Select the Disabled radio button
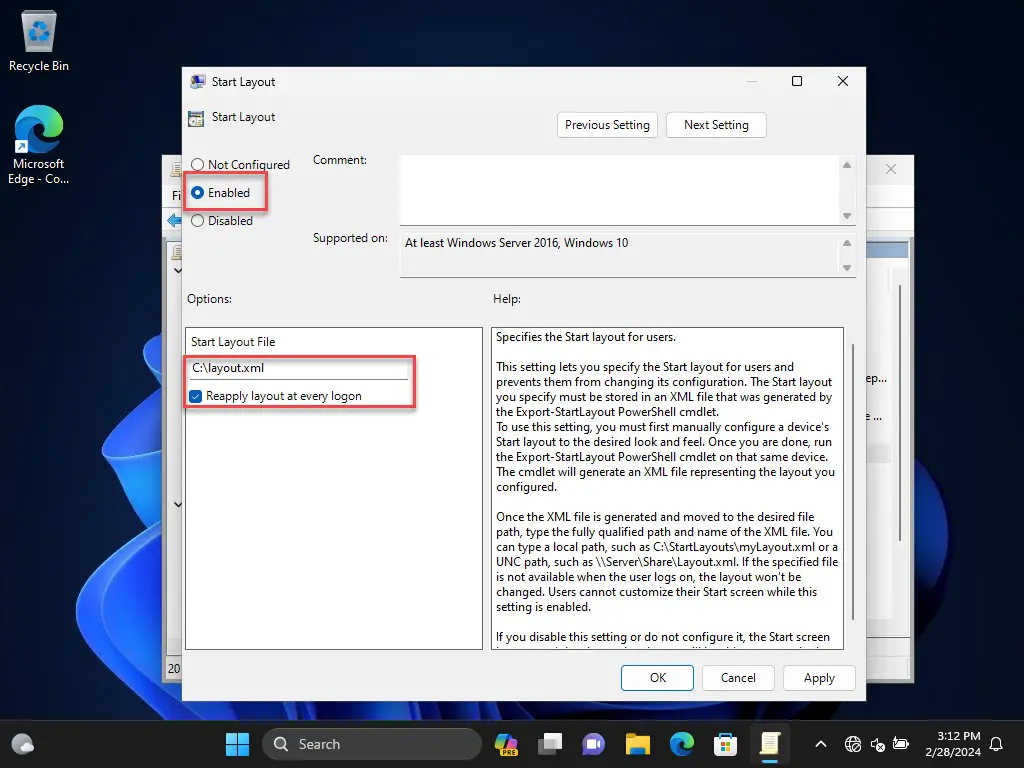Image resolution: width=1024 pixels, height=768 pixels. 197,221
